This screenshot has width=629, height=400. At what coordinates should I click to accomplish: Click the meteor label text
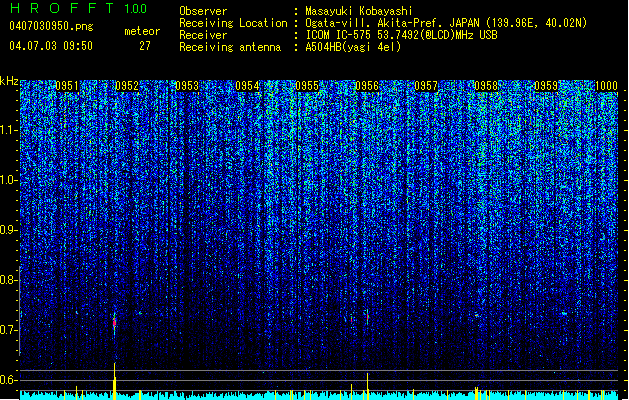(142, 31)
